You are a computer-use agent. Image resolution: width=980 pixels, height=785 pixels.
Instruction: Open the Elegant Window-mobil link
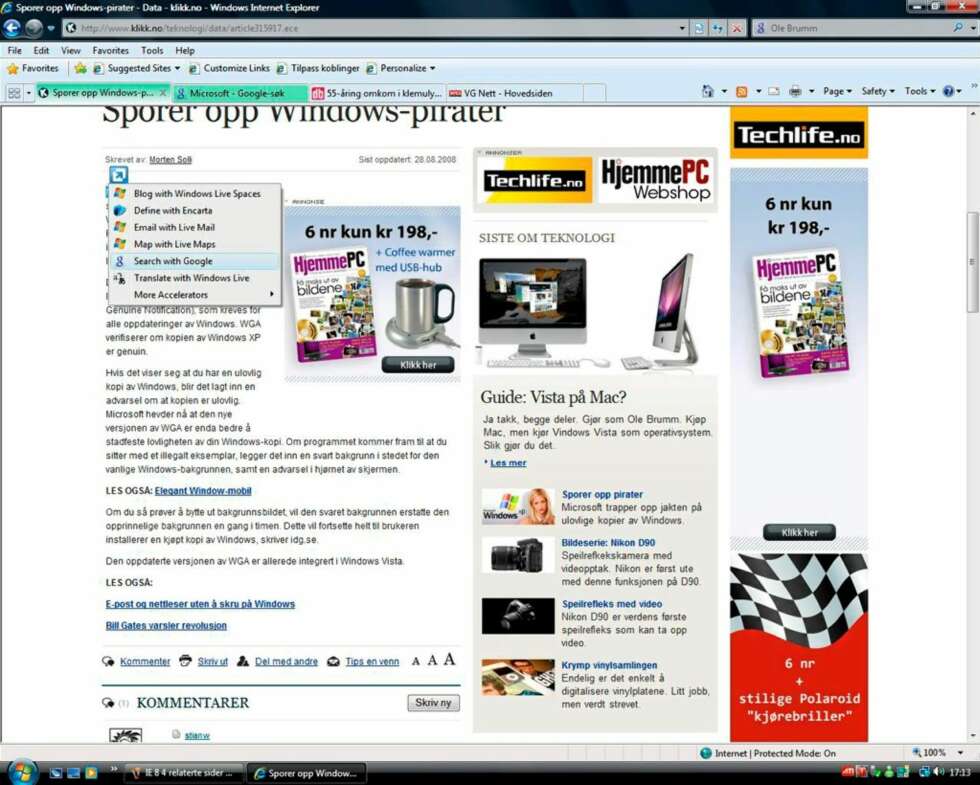[203, 491]
